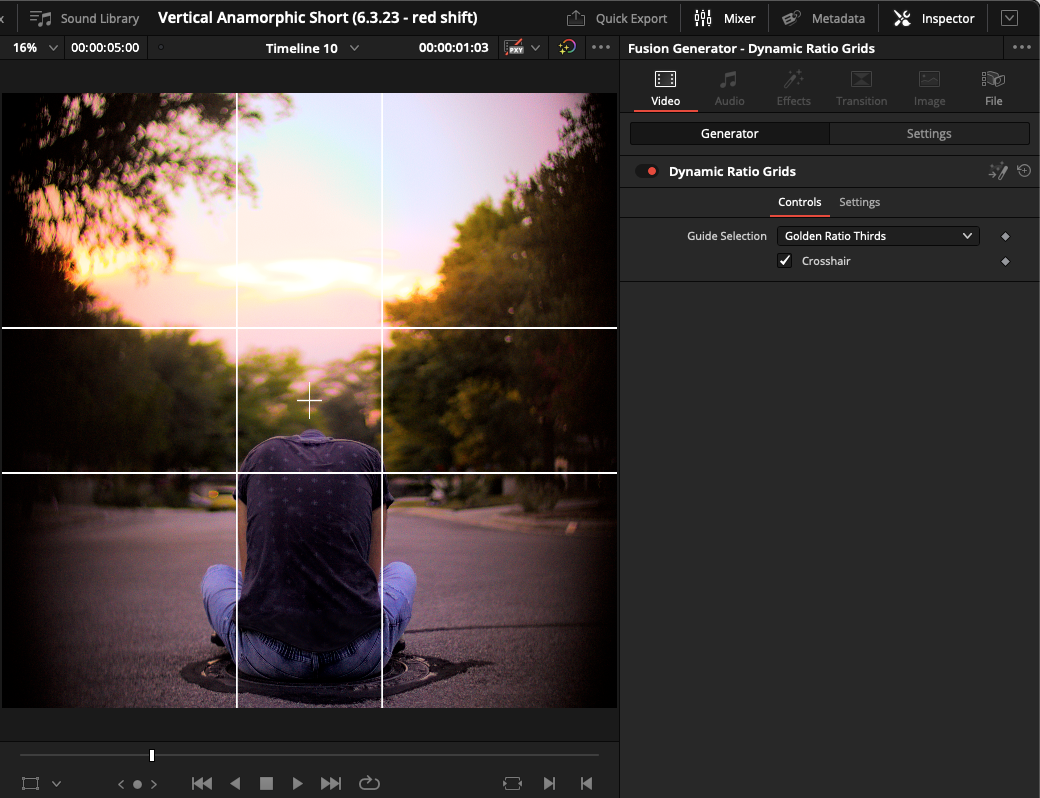
Task: Go to next marker arrow
Action: tap(154, 784)
